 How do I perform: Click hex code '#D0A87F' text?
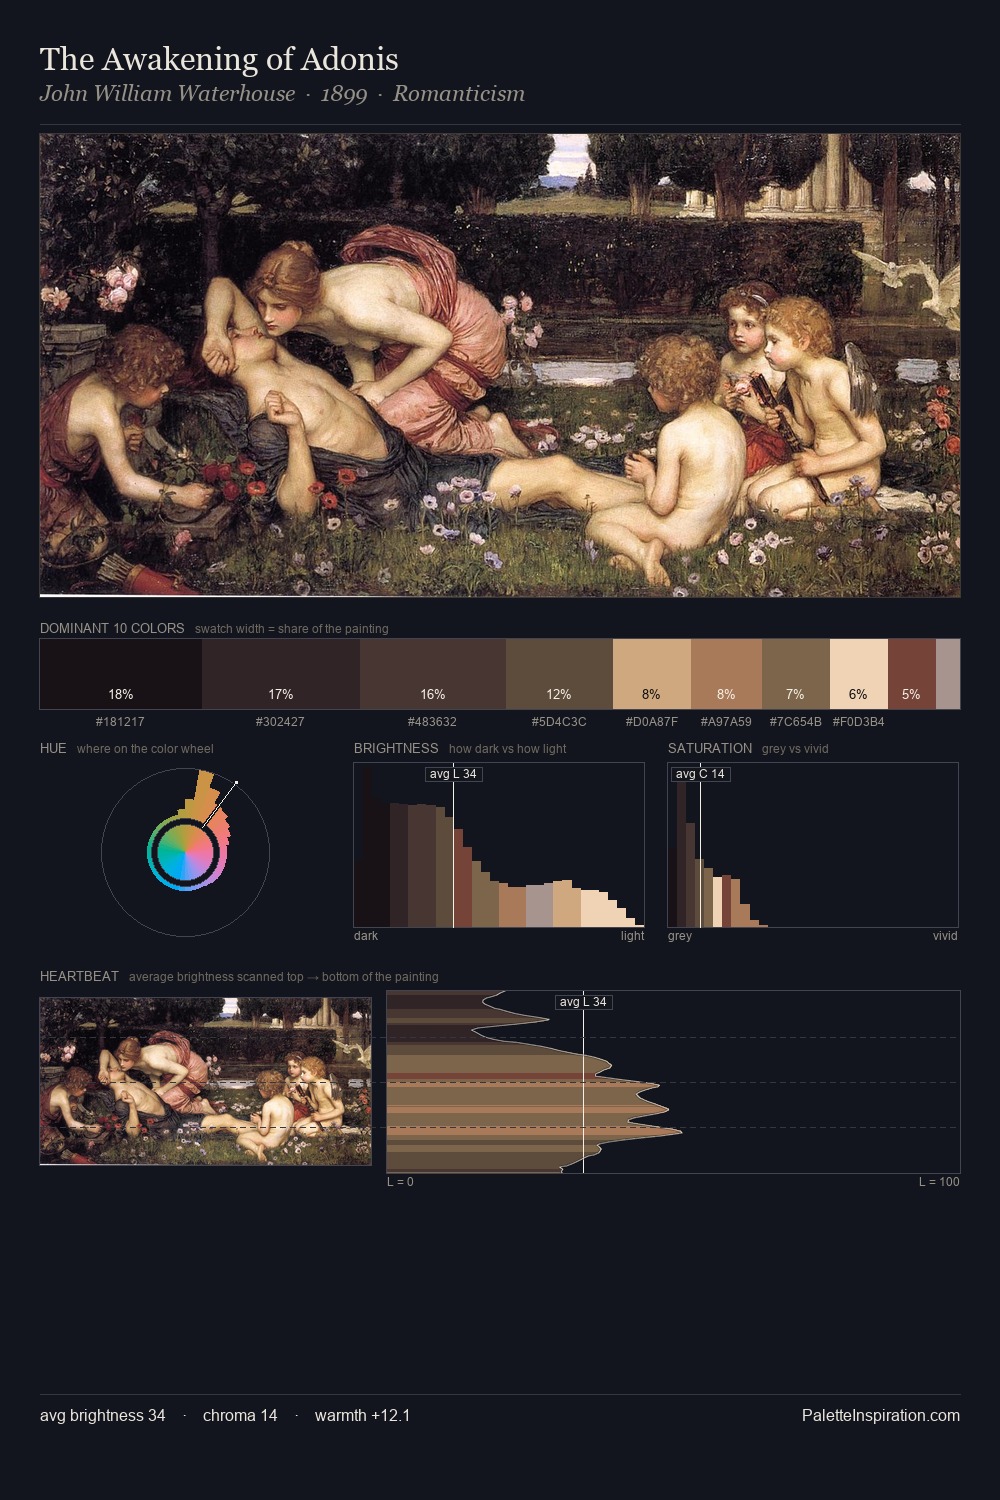651,721
